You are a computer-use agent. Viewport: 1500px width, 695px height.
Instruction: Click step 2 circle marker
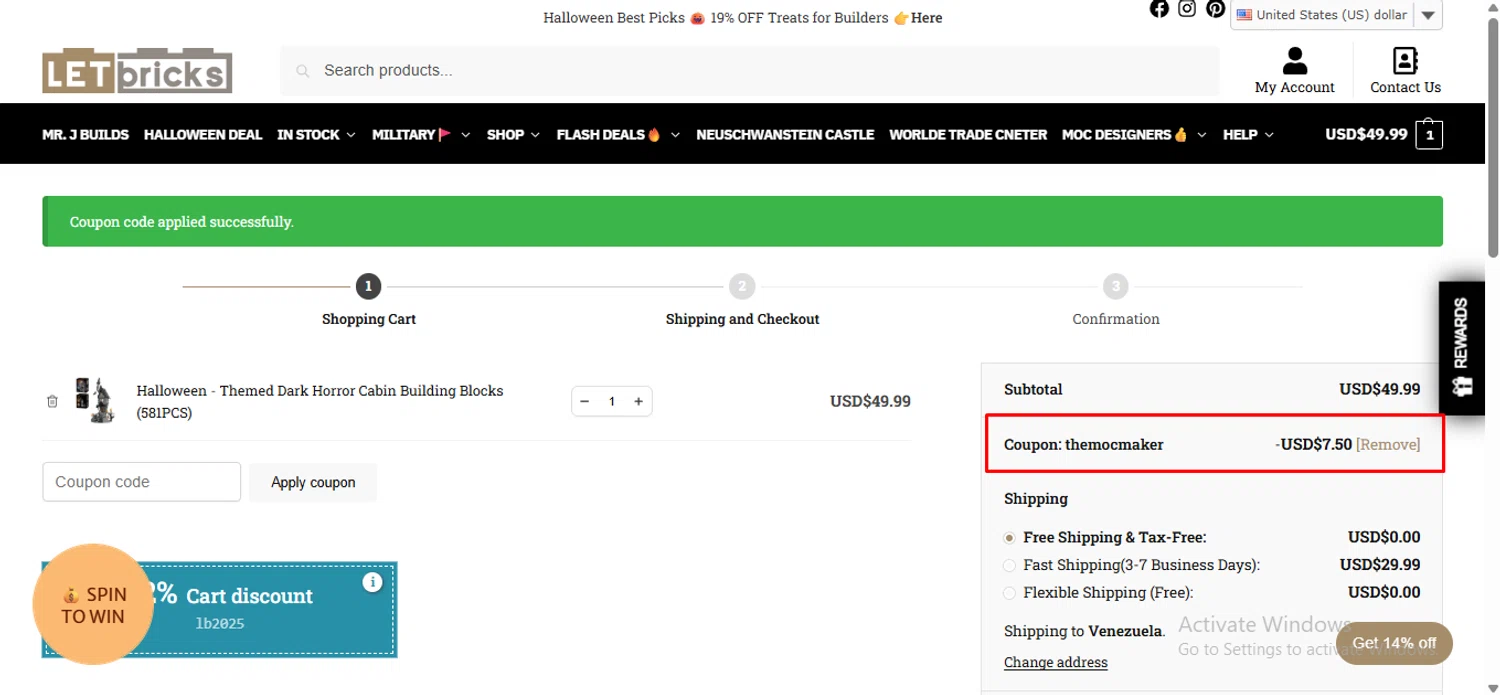(x=741, y=286)
